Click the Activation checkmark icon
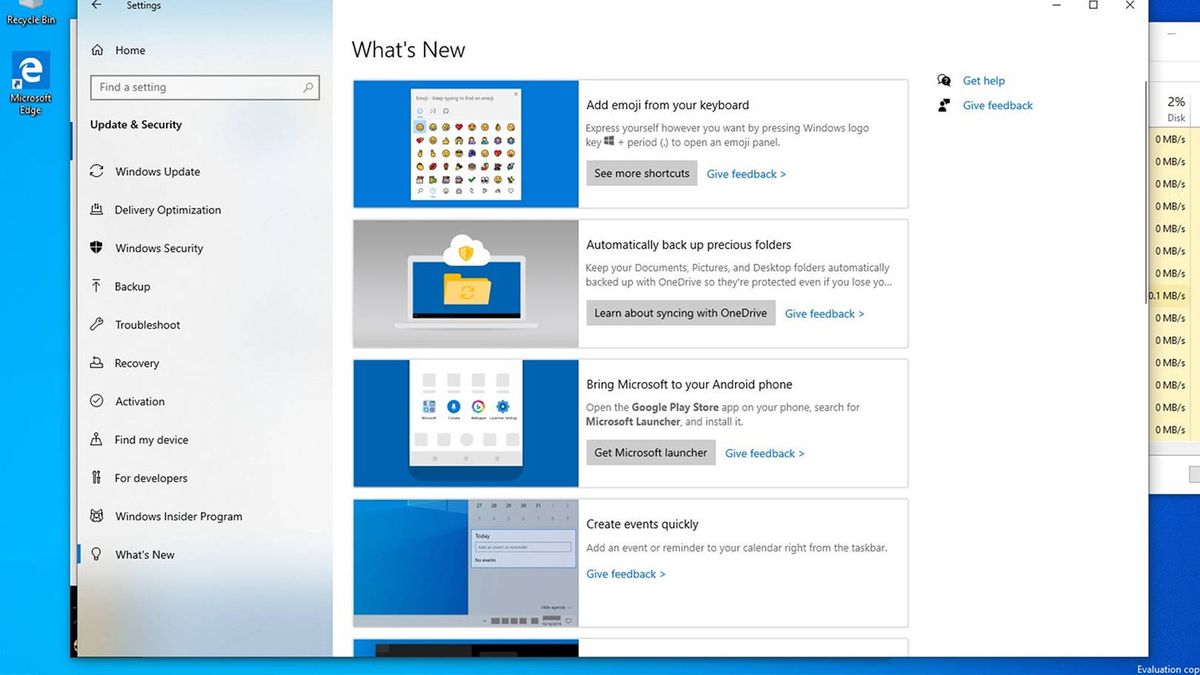This screenshot has height=675, width=1200. click(x=97, y=401)
